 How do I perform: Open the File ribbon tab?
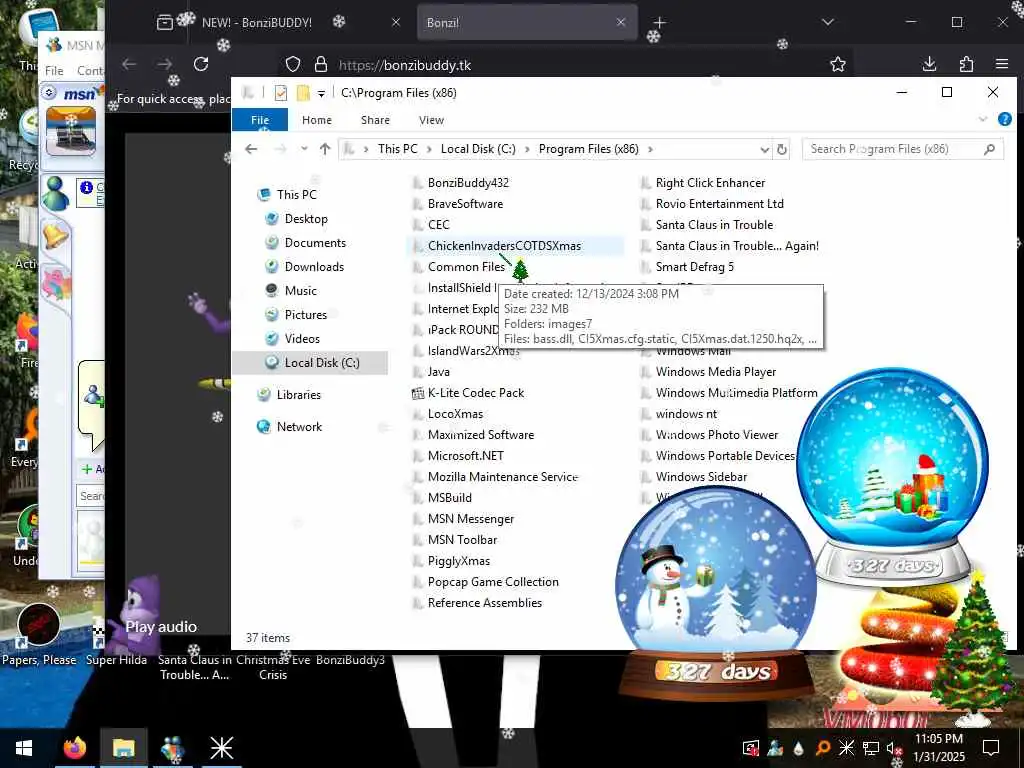tap(260, 120)
